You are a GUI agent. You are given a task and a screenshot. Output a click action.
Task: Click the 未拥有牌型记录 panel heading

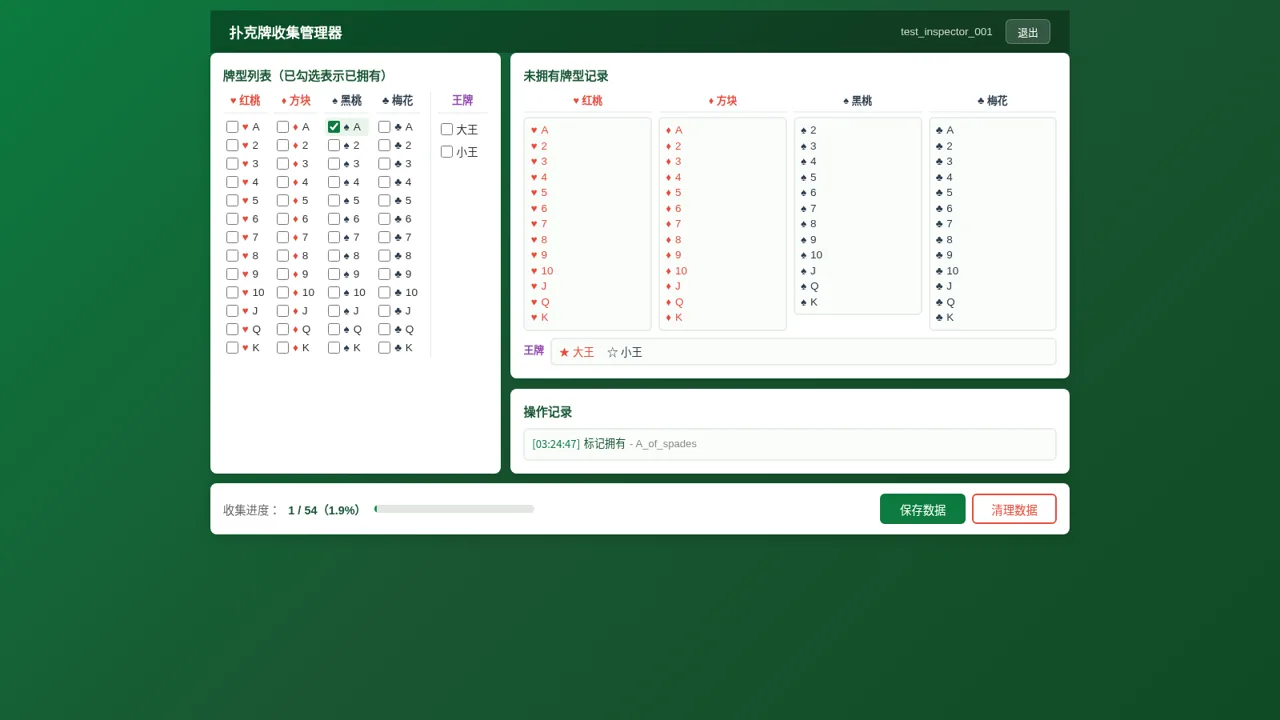pos(566,76)
